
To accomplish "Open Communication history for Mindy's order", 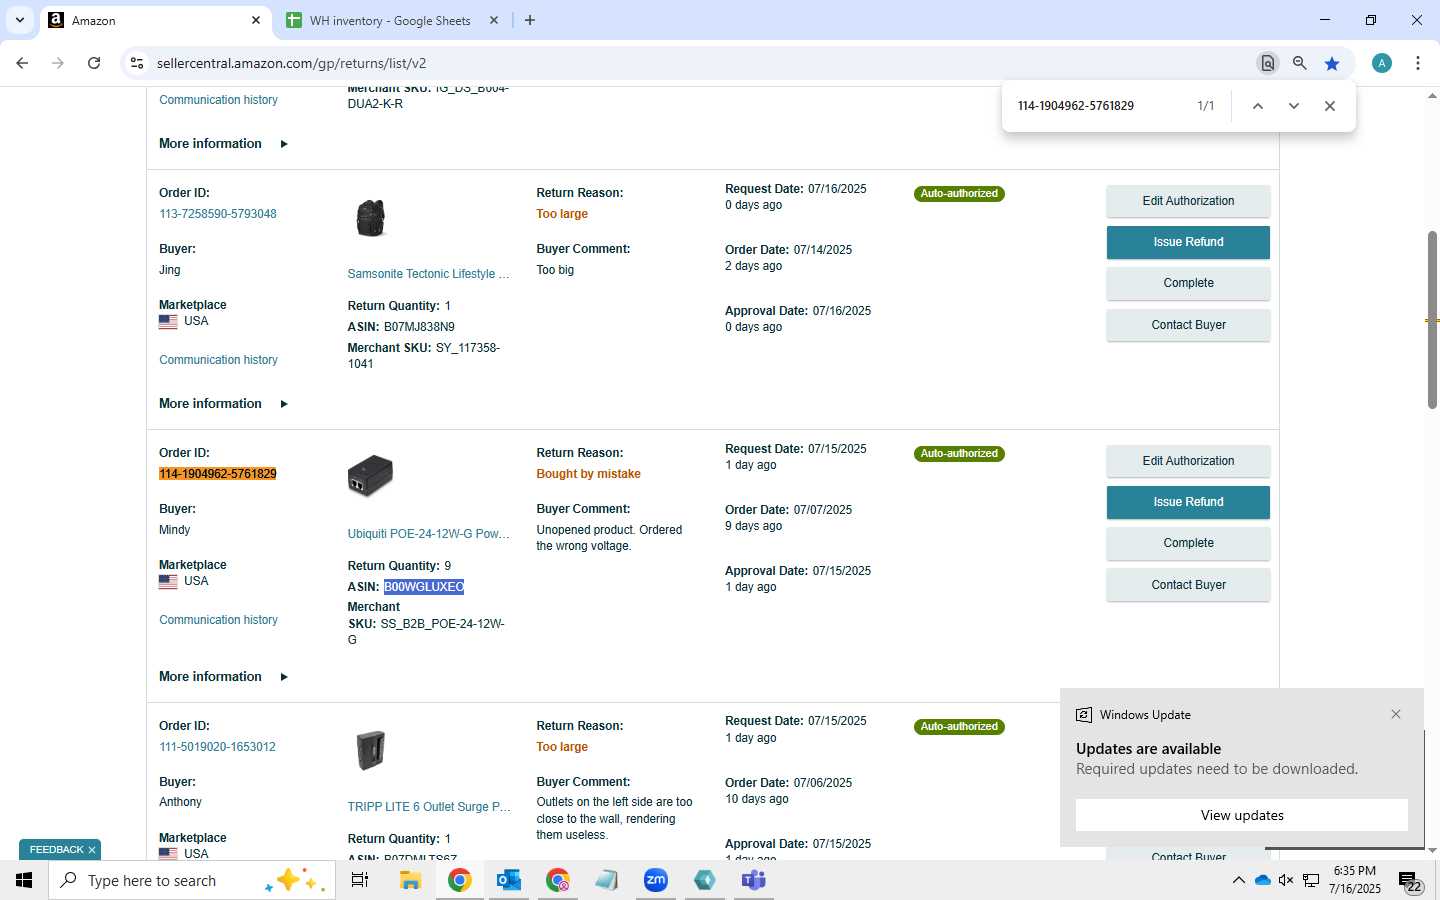I will click(x=218, y=620).
